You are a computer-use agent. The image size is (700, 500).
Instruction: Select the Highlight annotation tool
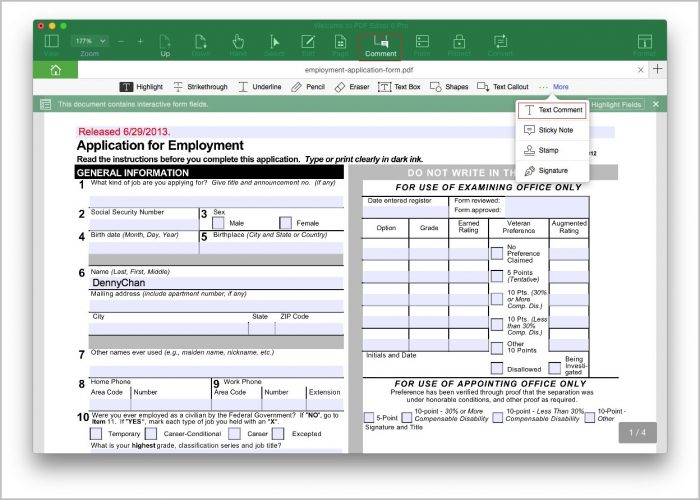[141, 87]
